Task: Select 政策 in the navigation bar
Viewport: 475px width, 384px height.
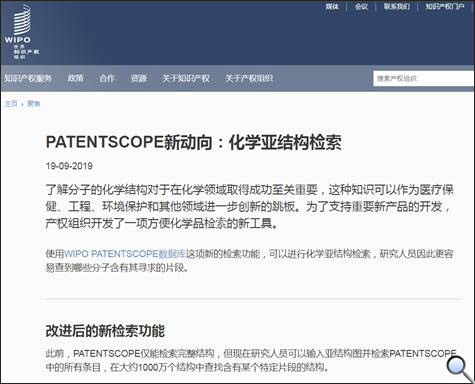Action: [x=76, y=78]
